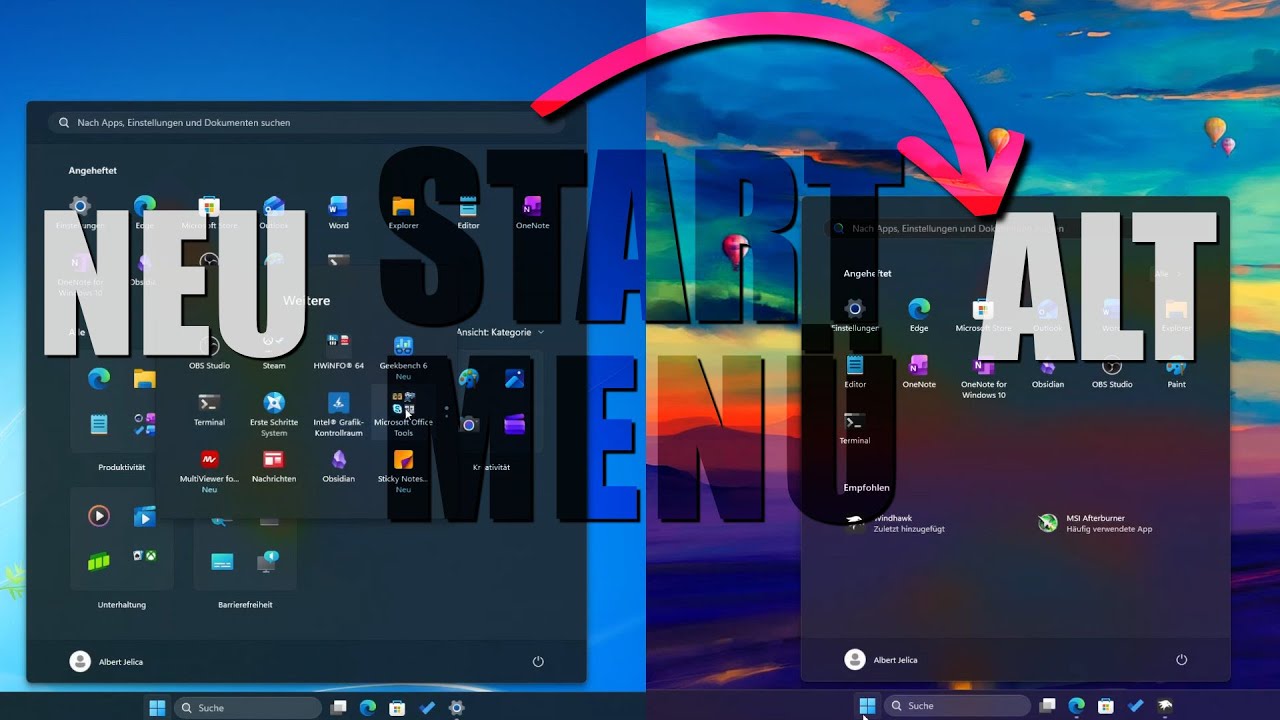Viewport: 1280px width, 720px height.
Task: Open the Media Player icon in Unterhaltung
Action: (98, 516)
